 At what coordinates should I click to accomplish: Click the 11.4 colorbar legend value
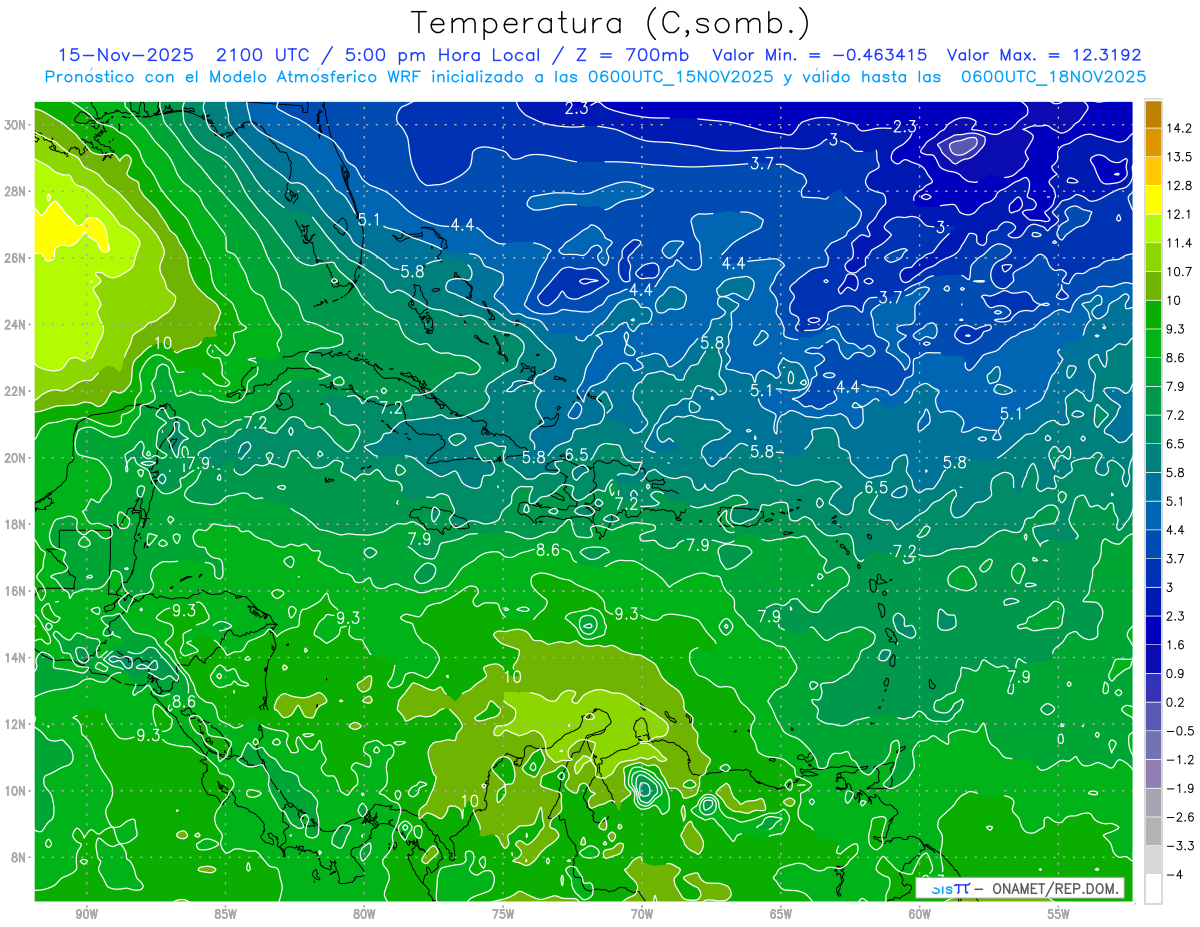1179,243
